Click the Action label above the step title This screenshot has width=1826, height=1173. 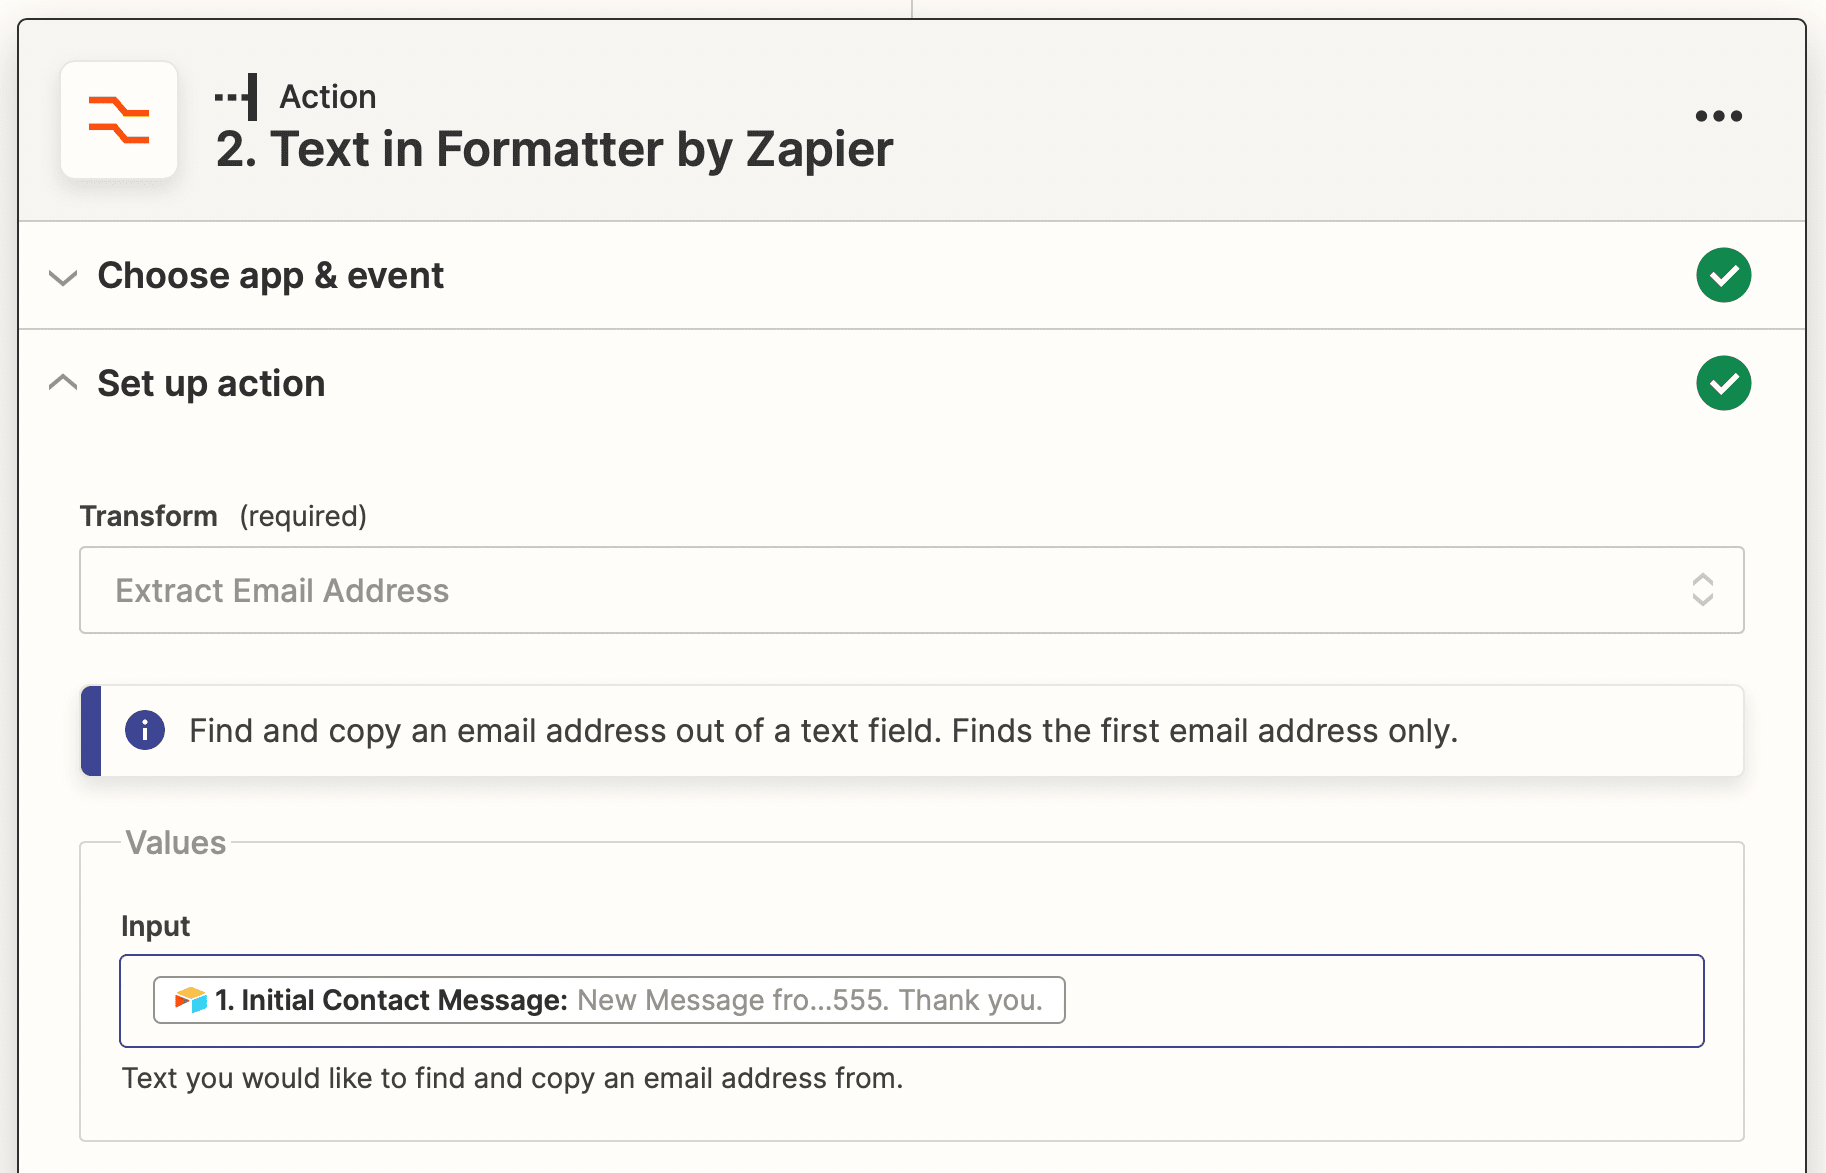(x=328, y=97)
